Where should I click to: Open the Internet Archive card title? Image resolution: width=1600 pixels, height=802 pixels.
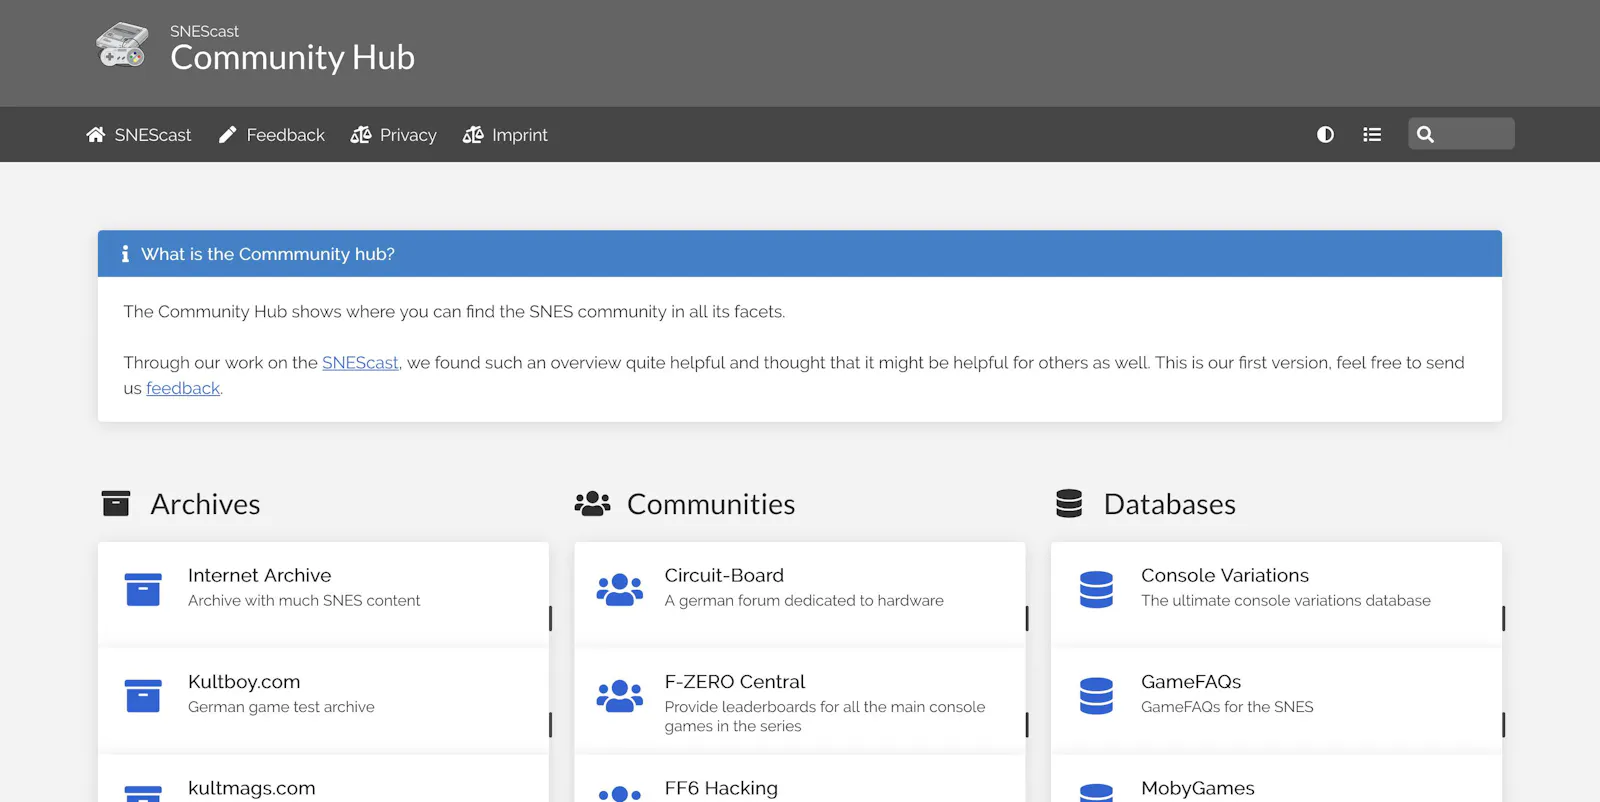point(259,575)
